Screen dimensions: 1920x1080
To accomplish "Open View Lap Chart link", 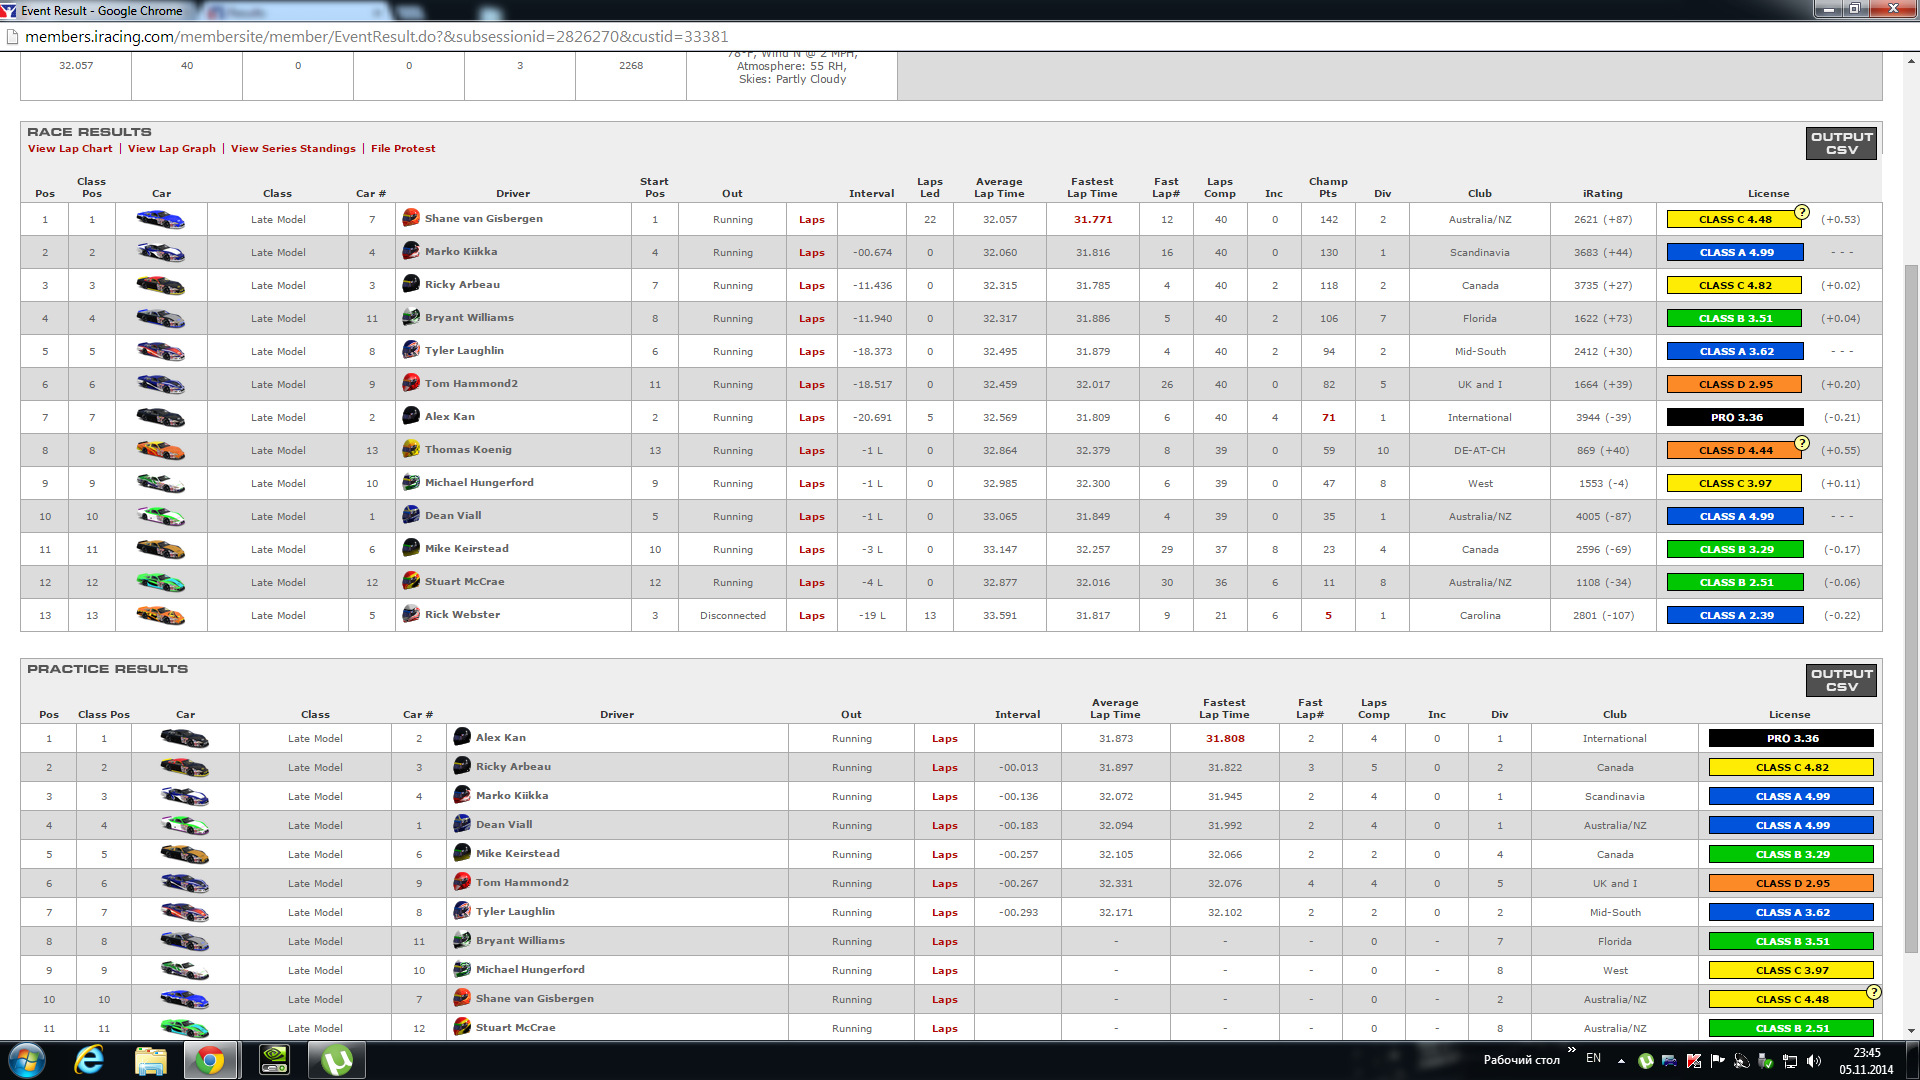I will click(70, 148).
